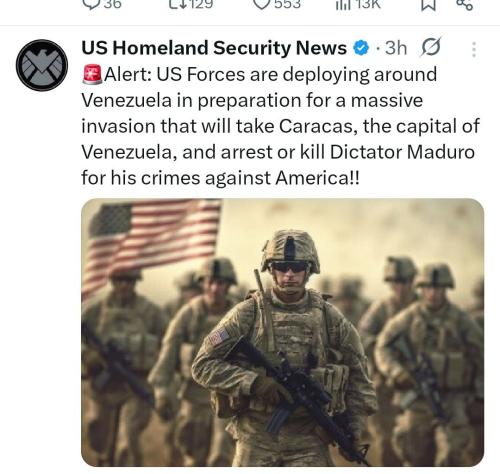Click the 13K views count

point(367,4)
